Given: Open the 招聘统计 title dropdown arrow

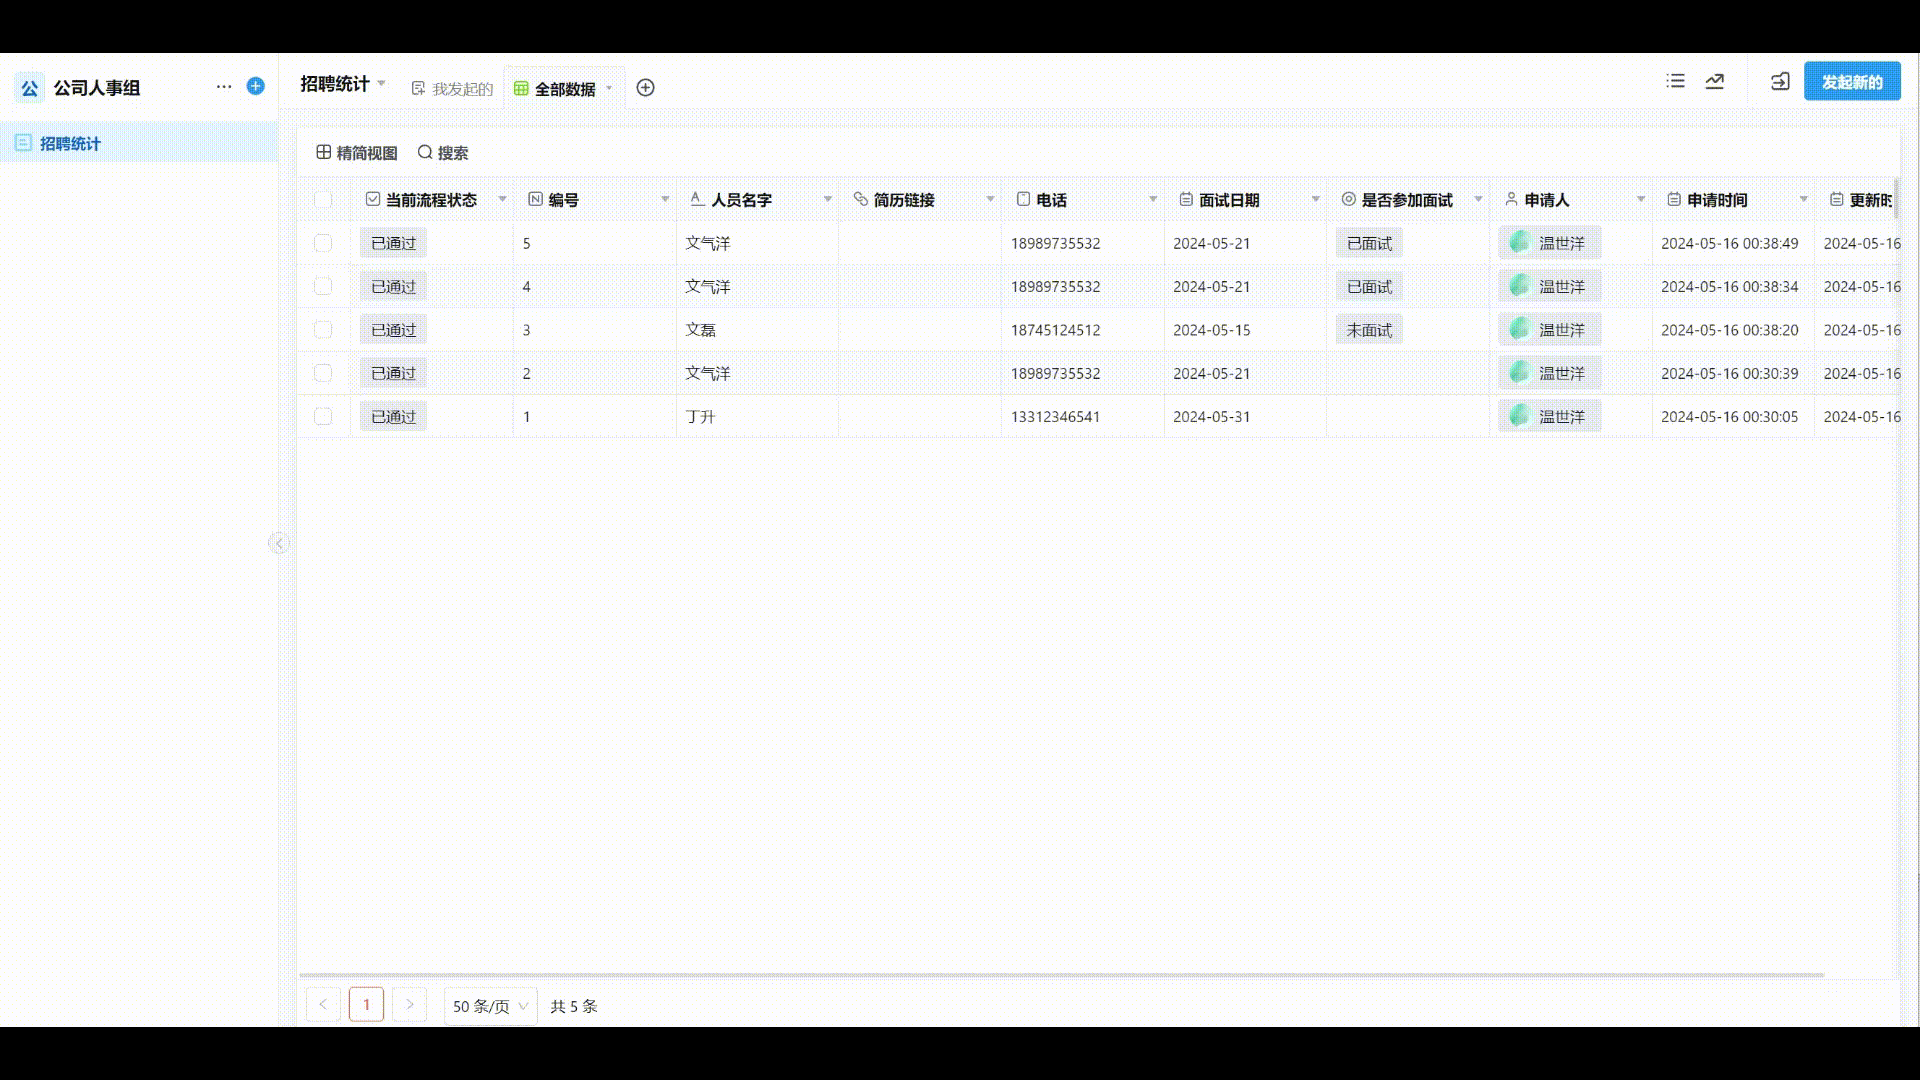Looking at the screenshot, I should coord(382,84).
